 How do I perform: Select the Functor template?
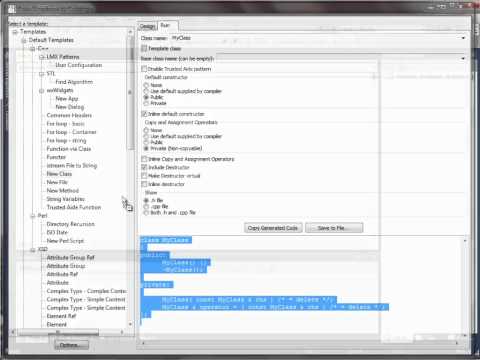56,157
